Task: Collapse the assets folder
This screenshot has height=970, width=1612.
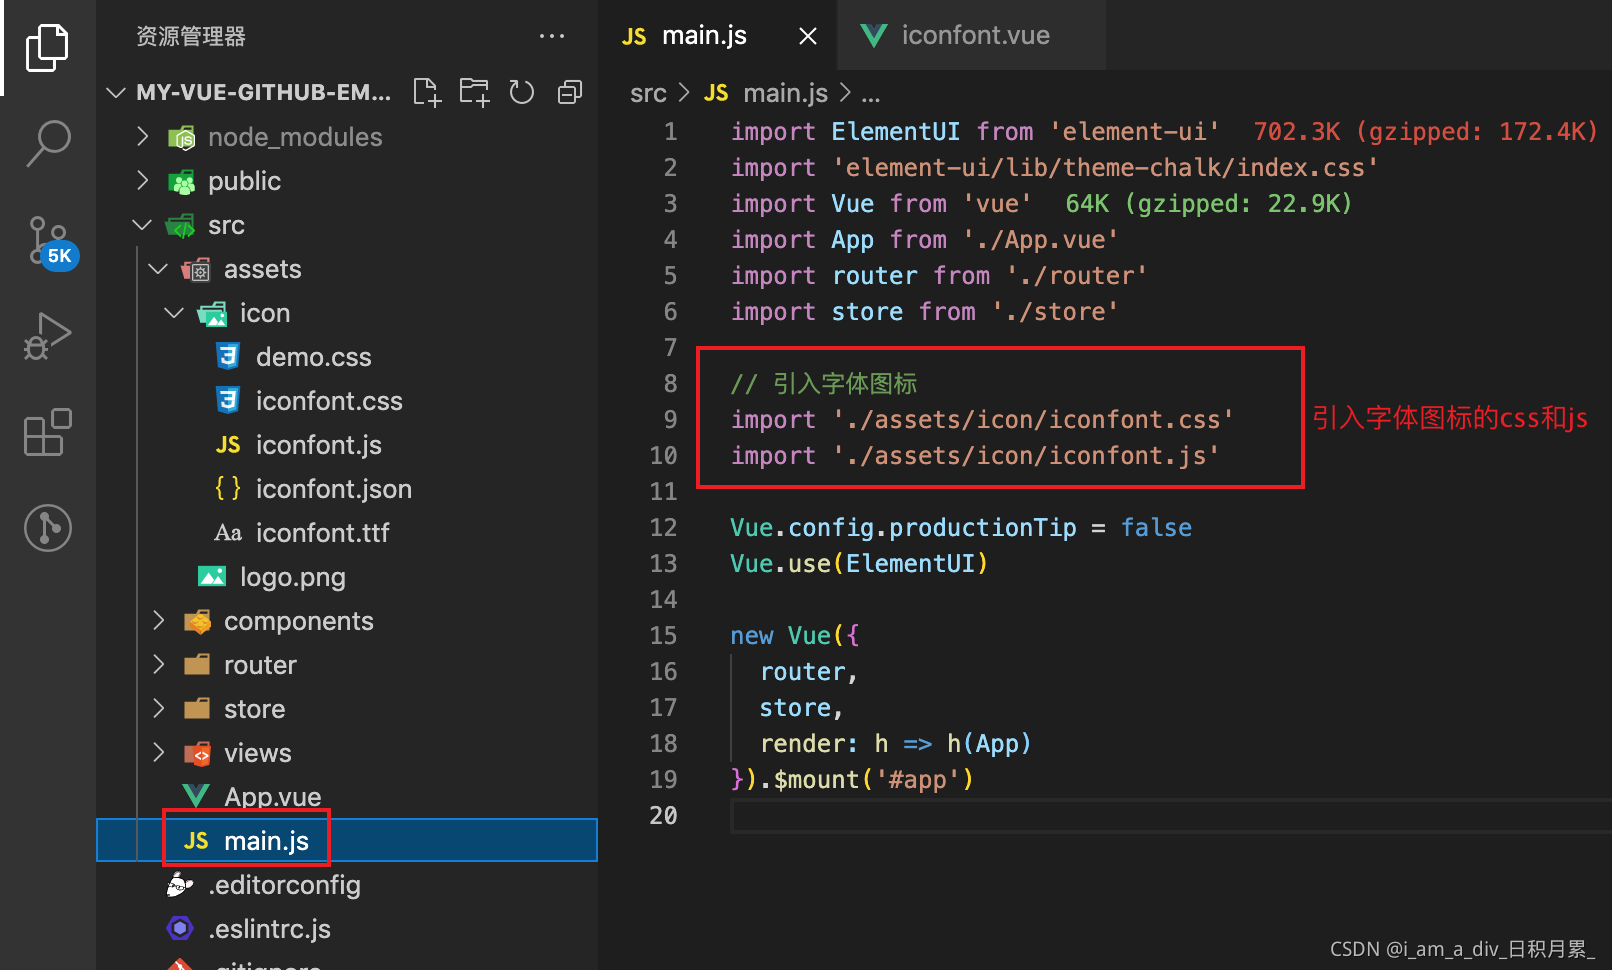Action: (x=158, y=269)
